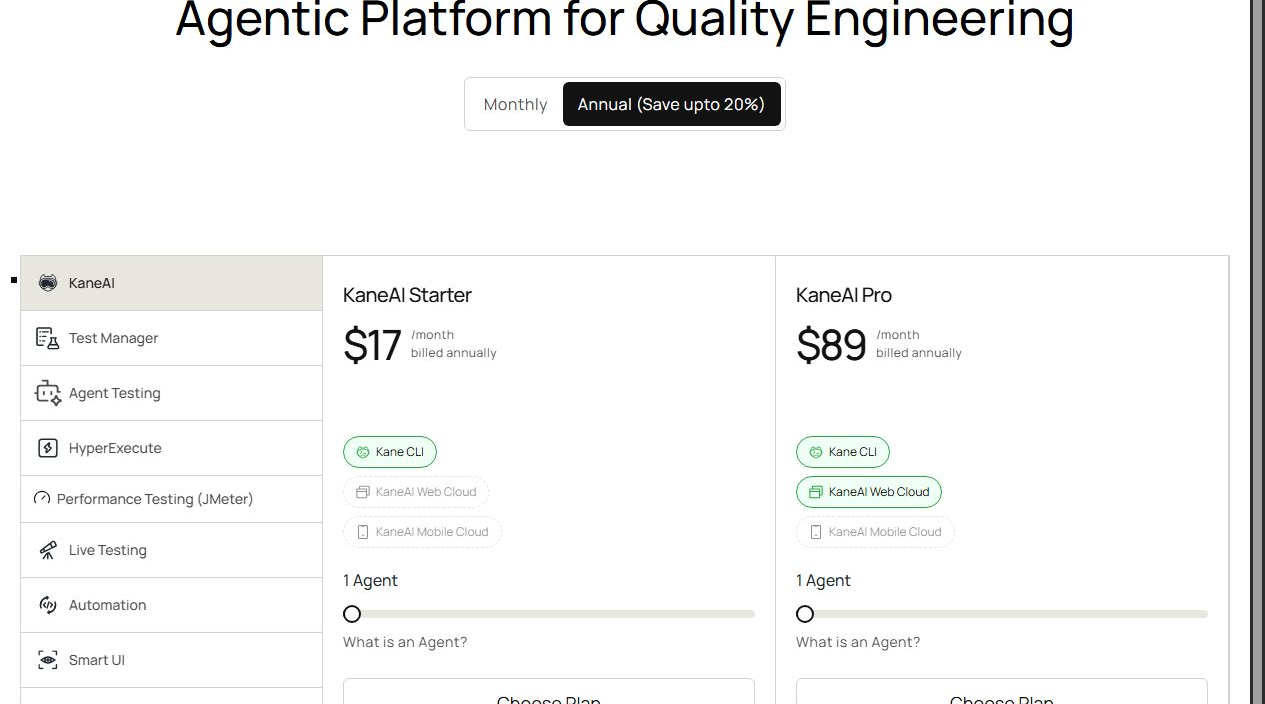Open the Automation tab
The width and height of the screenshot is (1265, 704).
171,605
